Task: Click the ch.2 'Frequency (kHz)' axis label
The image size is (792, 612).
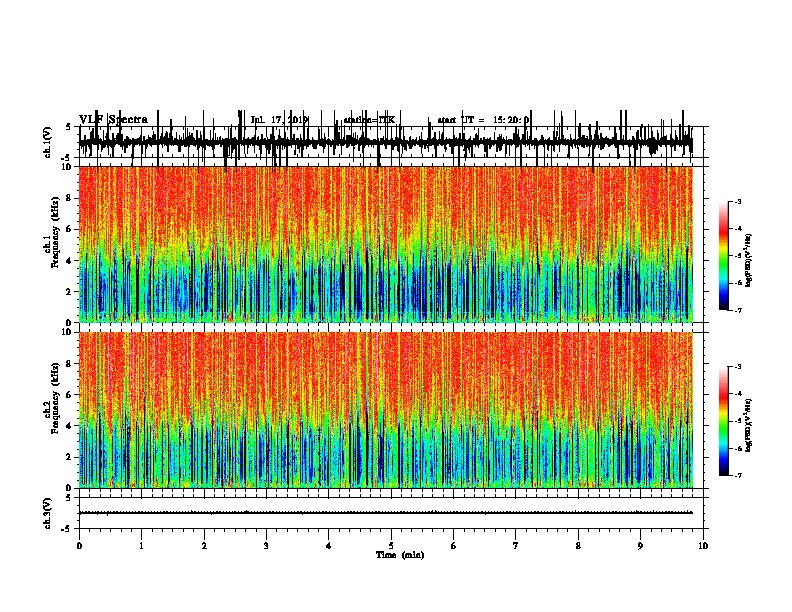Action: (55, 398)
